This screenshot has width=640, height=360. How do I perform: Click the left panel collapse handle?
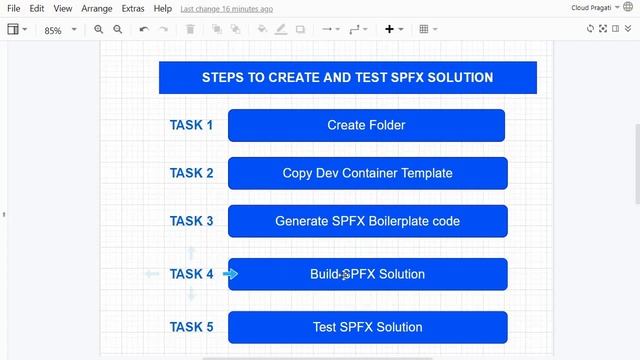4,214
